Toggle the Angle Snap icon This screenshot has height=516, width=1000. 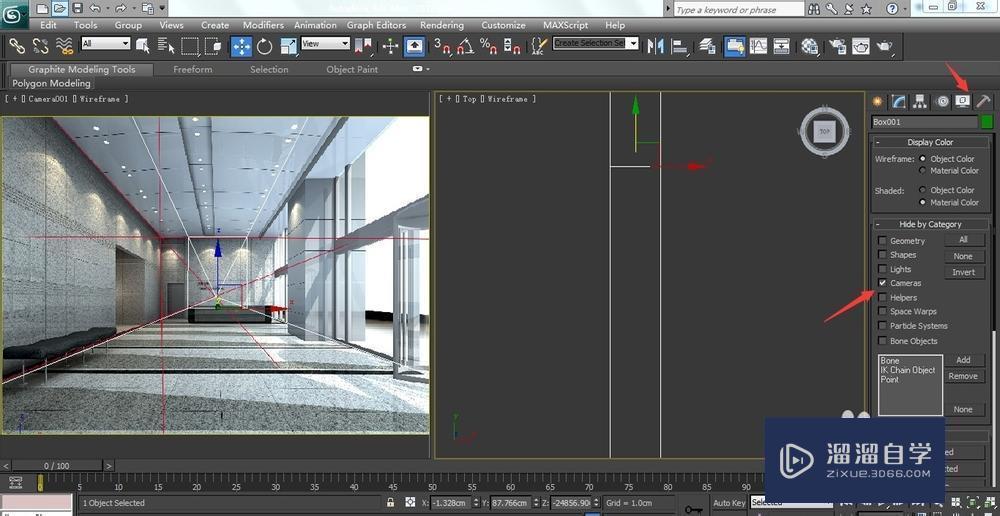click(x=465, y=45)
